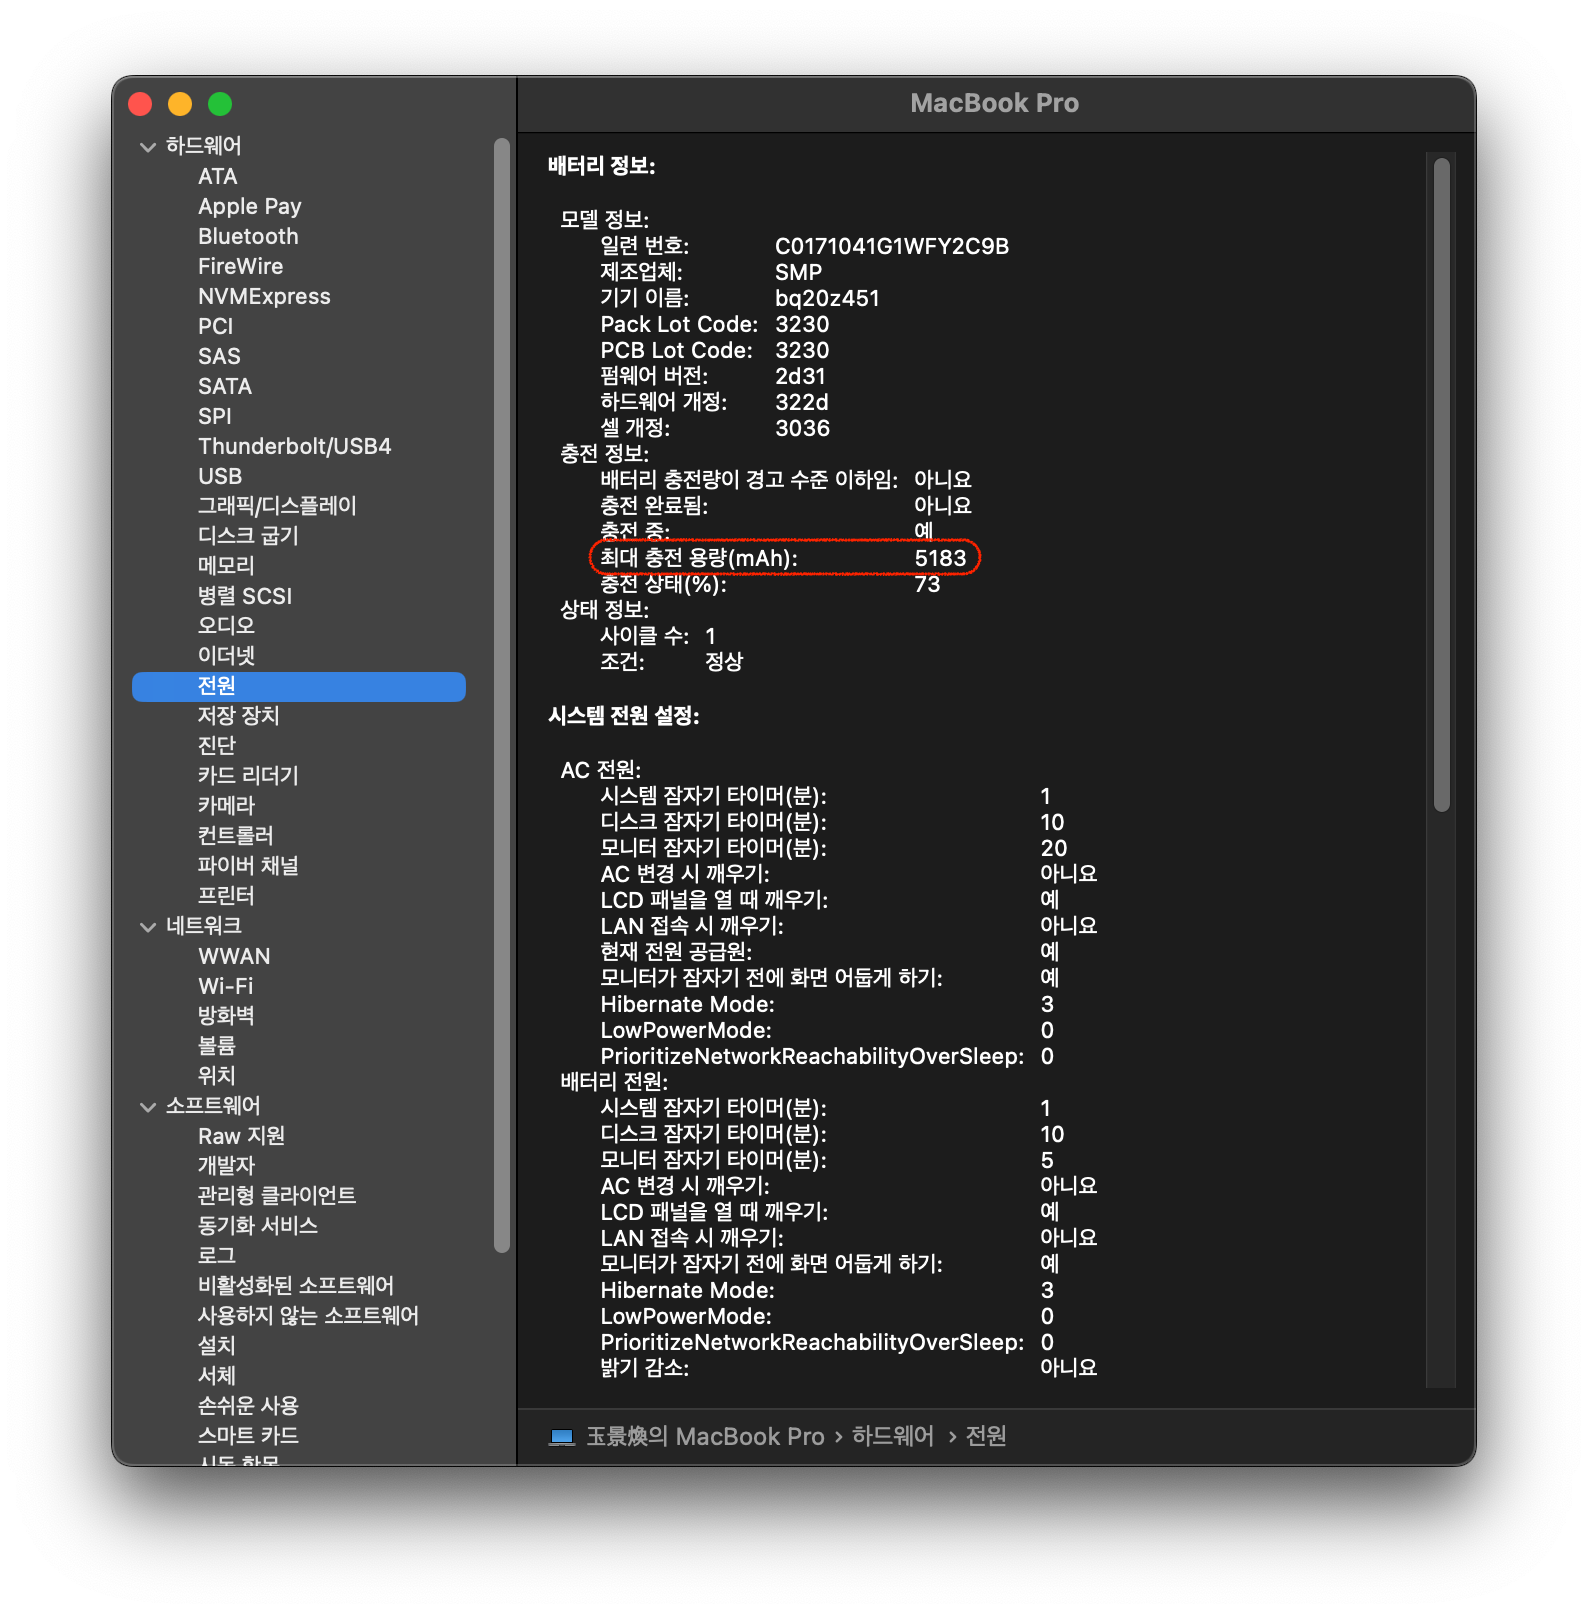Select 컨트롤러 in the sidebar
The height and width of the screenshot is (1614, 1588).
click(x=235, y=836)
